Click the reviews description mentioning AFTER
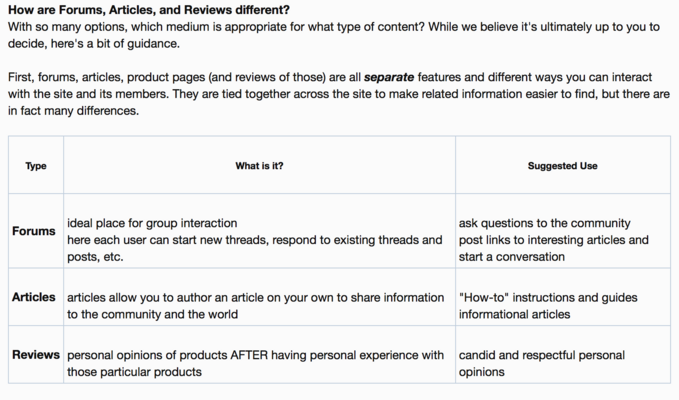679x400 pixels. point(255,364)
